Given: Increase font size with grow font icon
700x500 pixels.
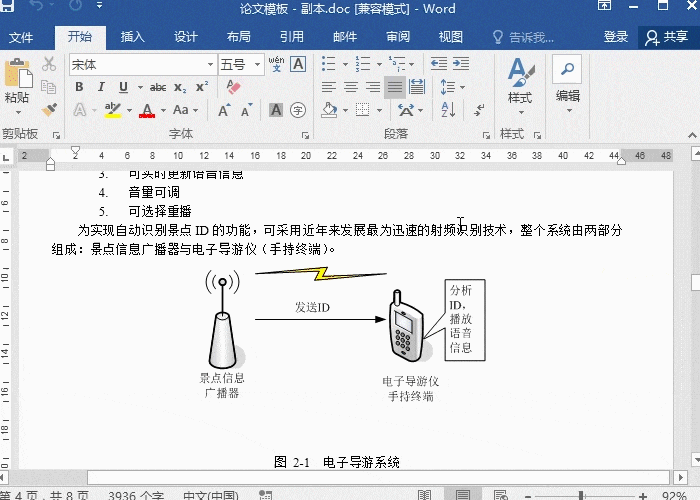Looking at the screenshot, I should pyautogui.click(x=224, y=110).
